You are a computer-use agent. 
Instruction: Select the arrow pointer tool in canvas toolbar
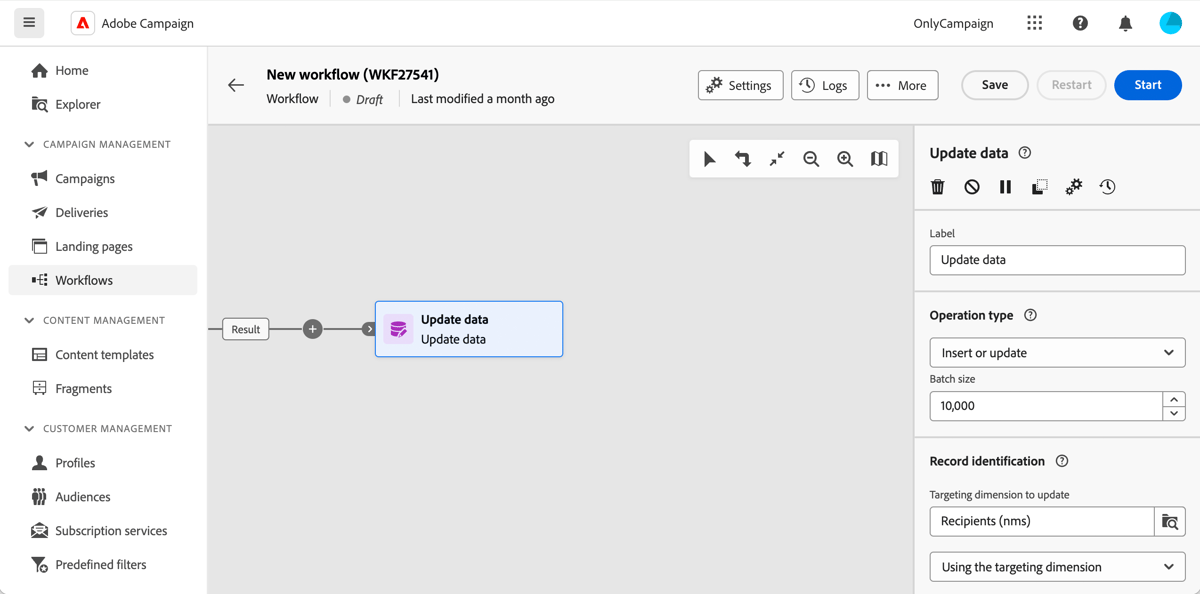tap(710, 158)
